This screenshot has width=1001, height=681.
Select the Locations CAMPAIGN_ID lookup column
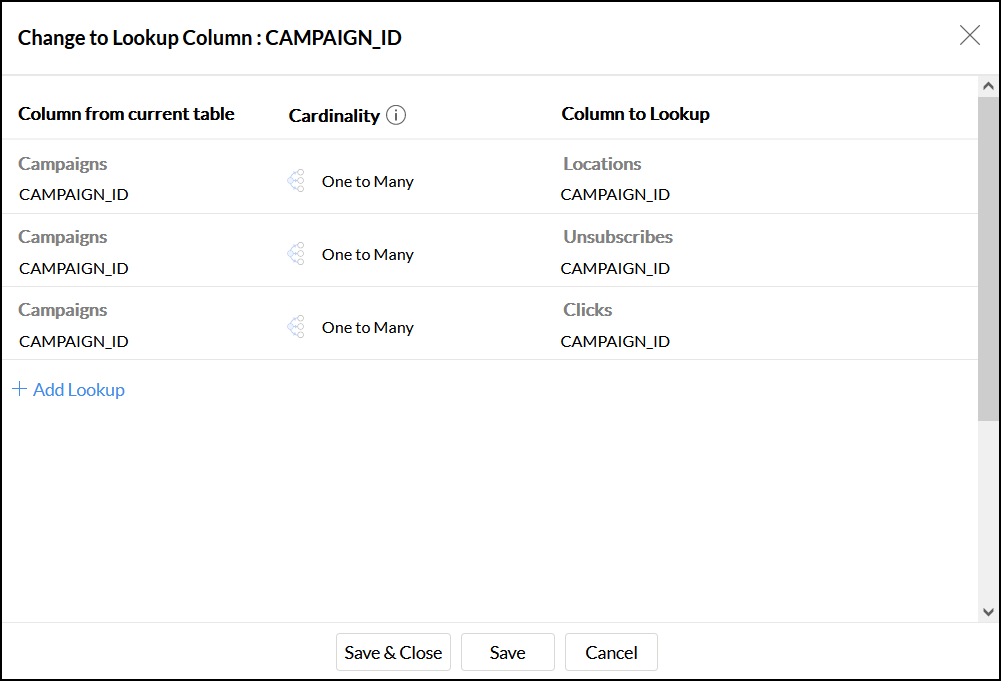(x=615, y=195)
